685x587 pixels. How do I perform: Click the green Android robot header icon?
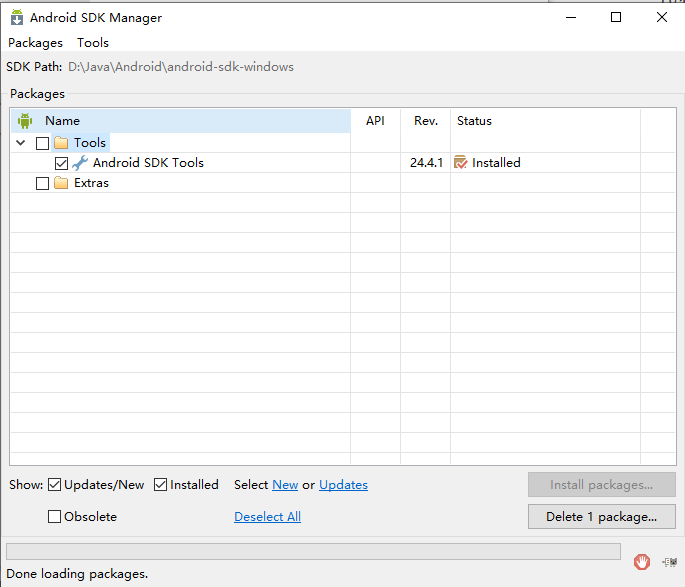[25, 121]
